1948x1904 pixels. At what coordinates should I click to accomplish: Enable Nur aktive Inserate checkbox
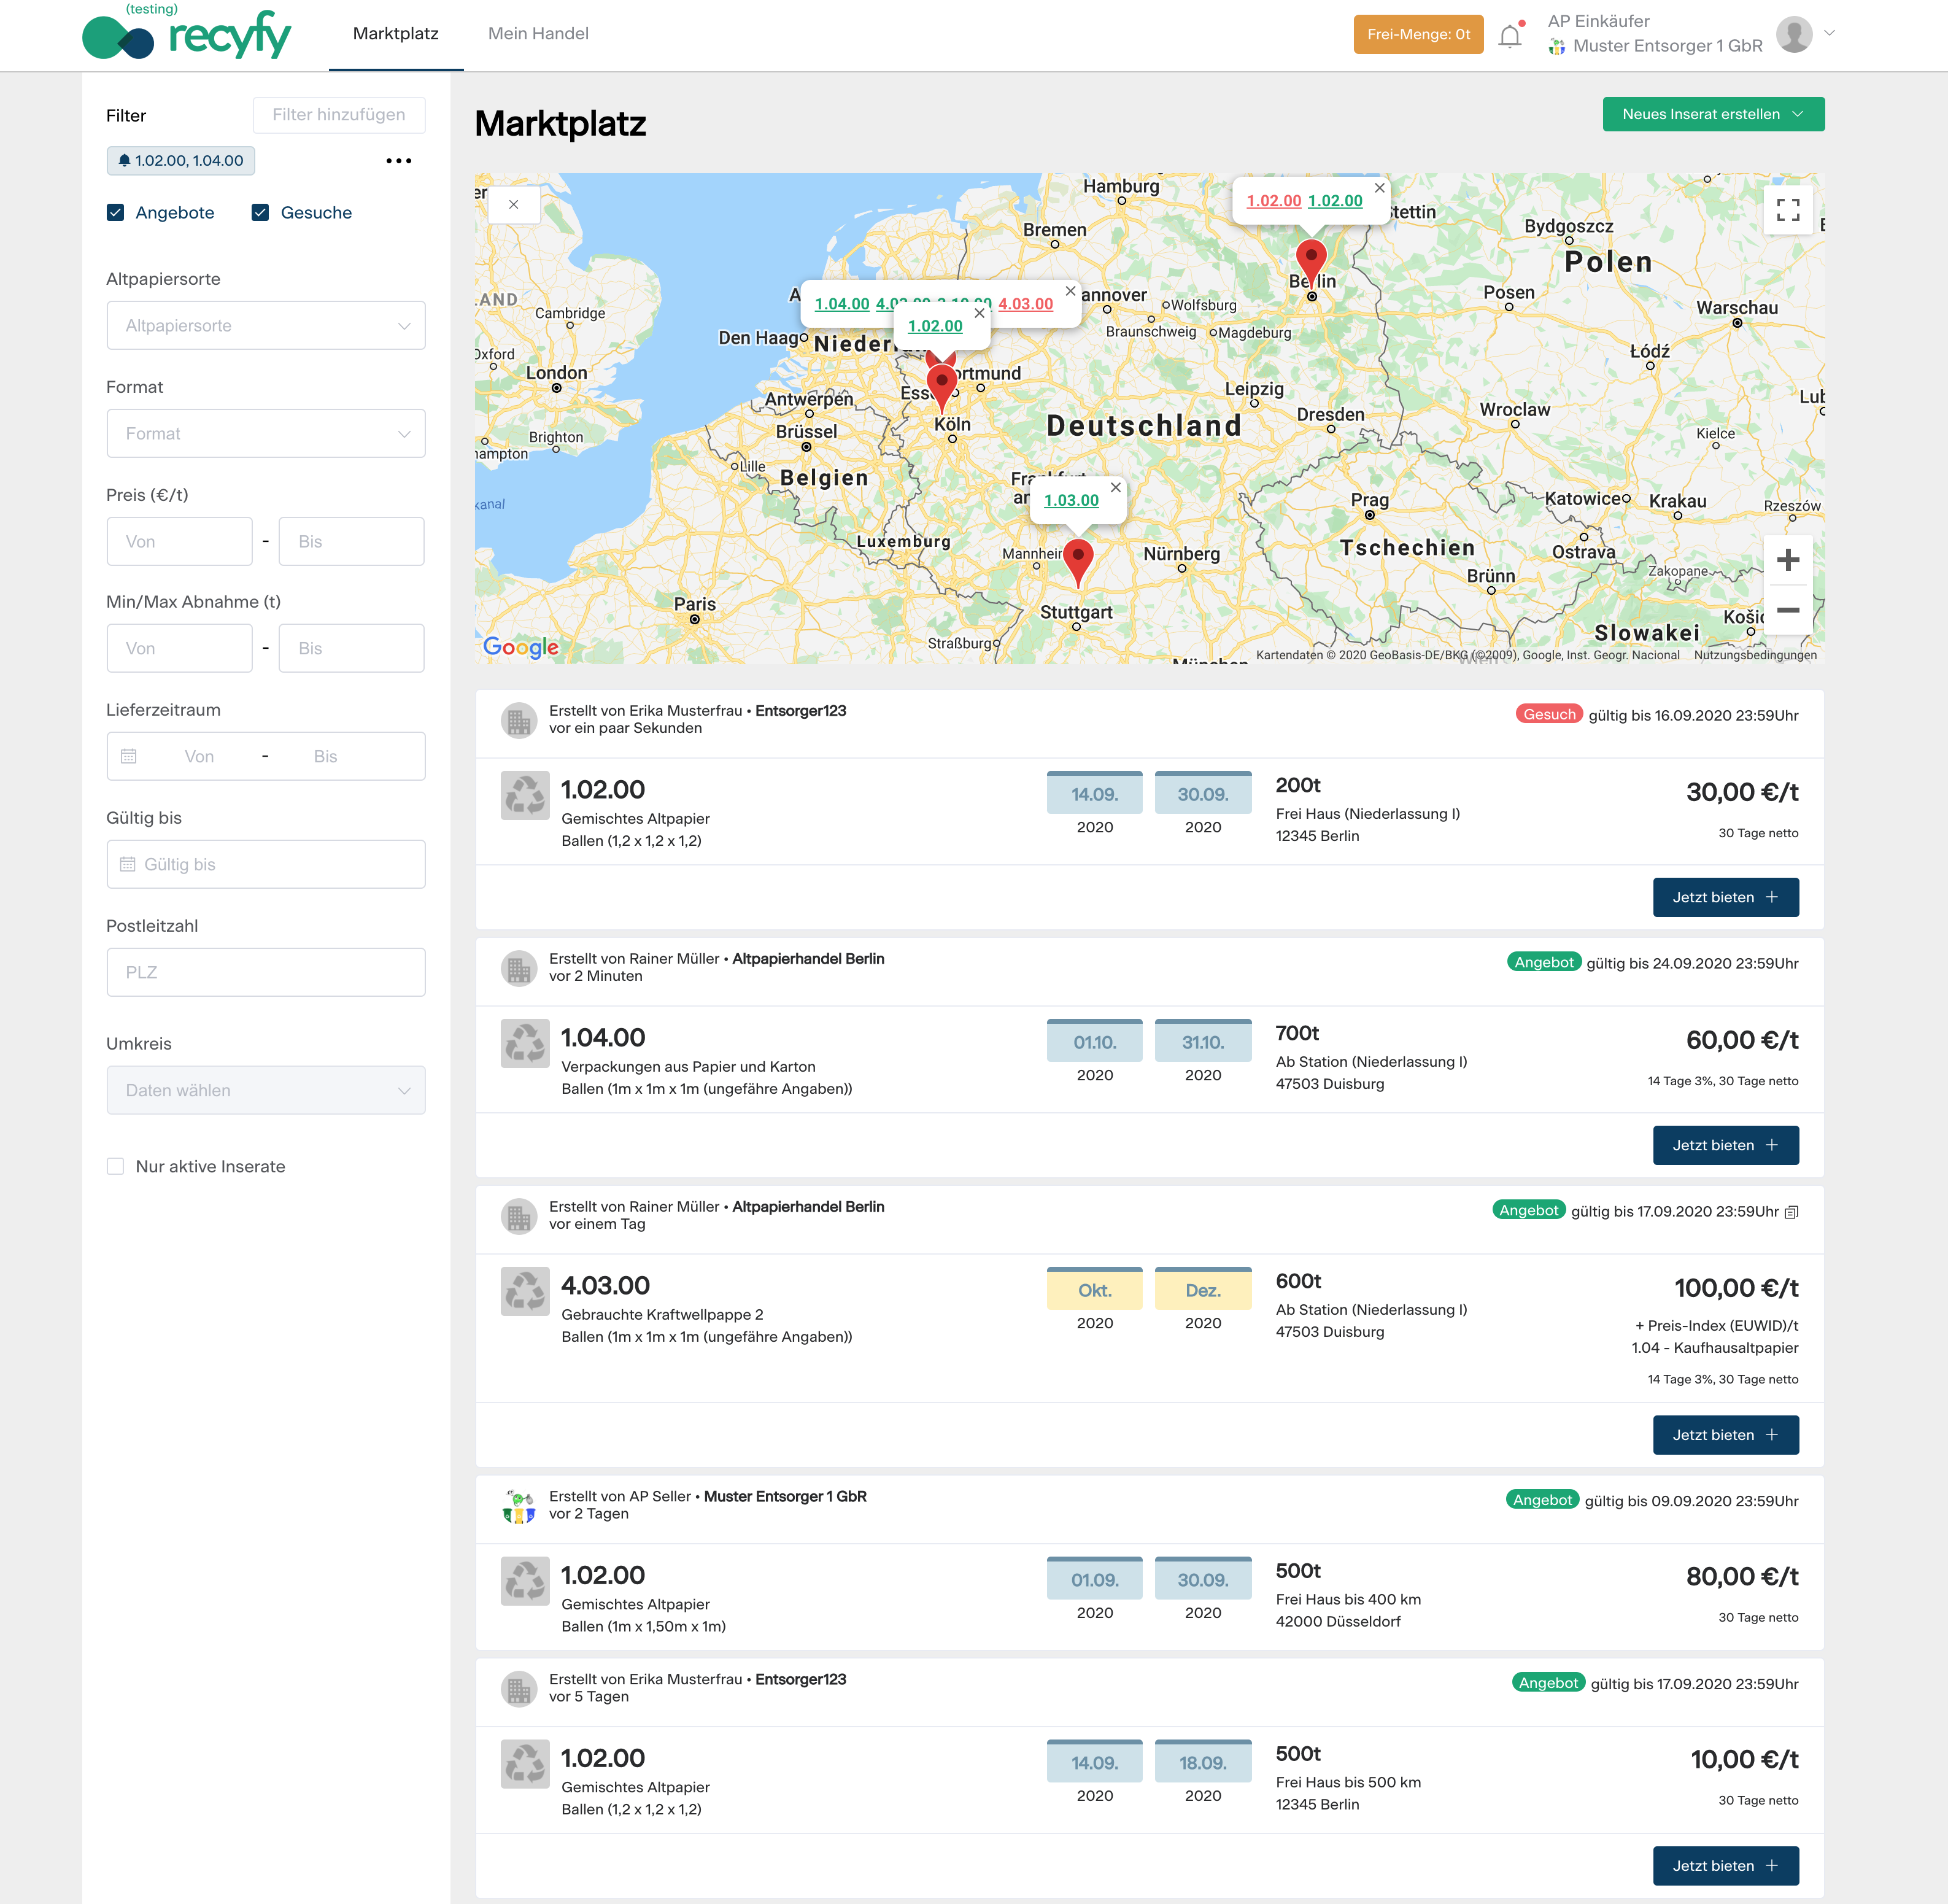[116, 1167]
